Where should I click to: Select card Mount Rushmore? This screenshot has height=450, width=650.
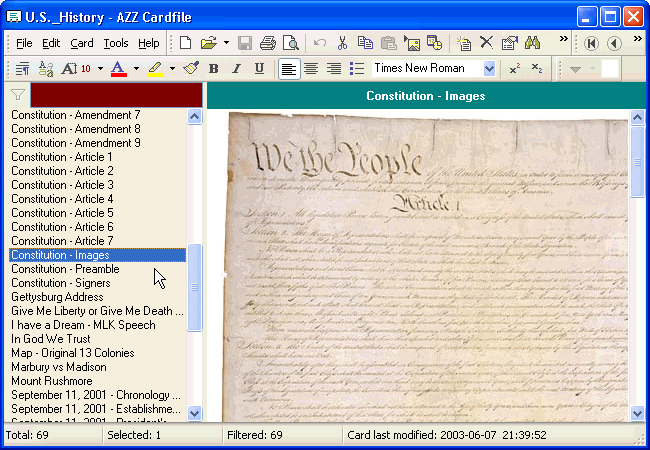point(97,381)
